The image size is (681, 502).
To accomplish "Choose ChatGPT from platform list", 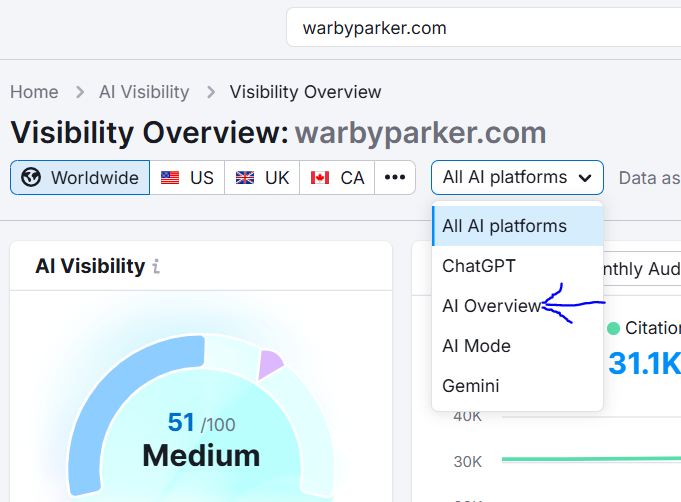I will (478, 266).
